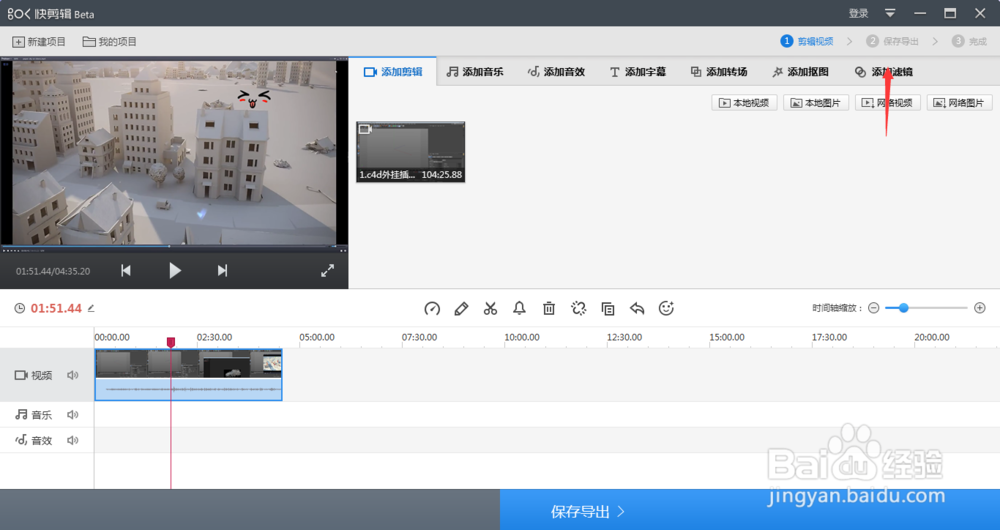
Task: Click step 1 剪辑视频
Action: pos(807,41)
